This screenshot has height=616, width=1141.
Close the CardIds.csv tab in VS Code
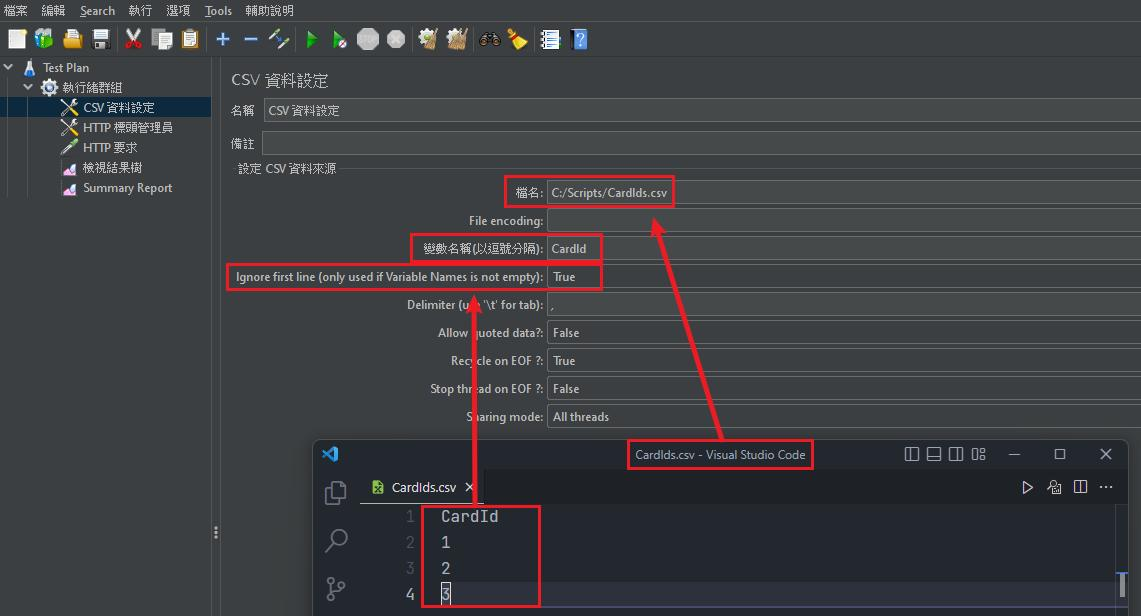pos(469,487)
